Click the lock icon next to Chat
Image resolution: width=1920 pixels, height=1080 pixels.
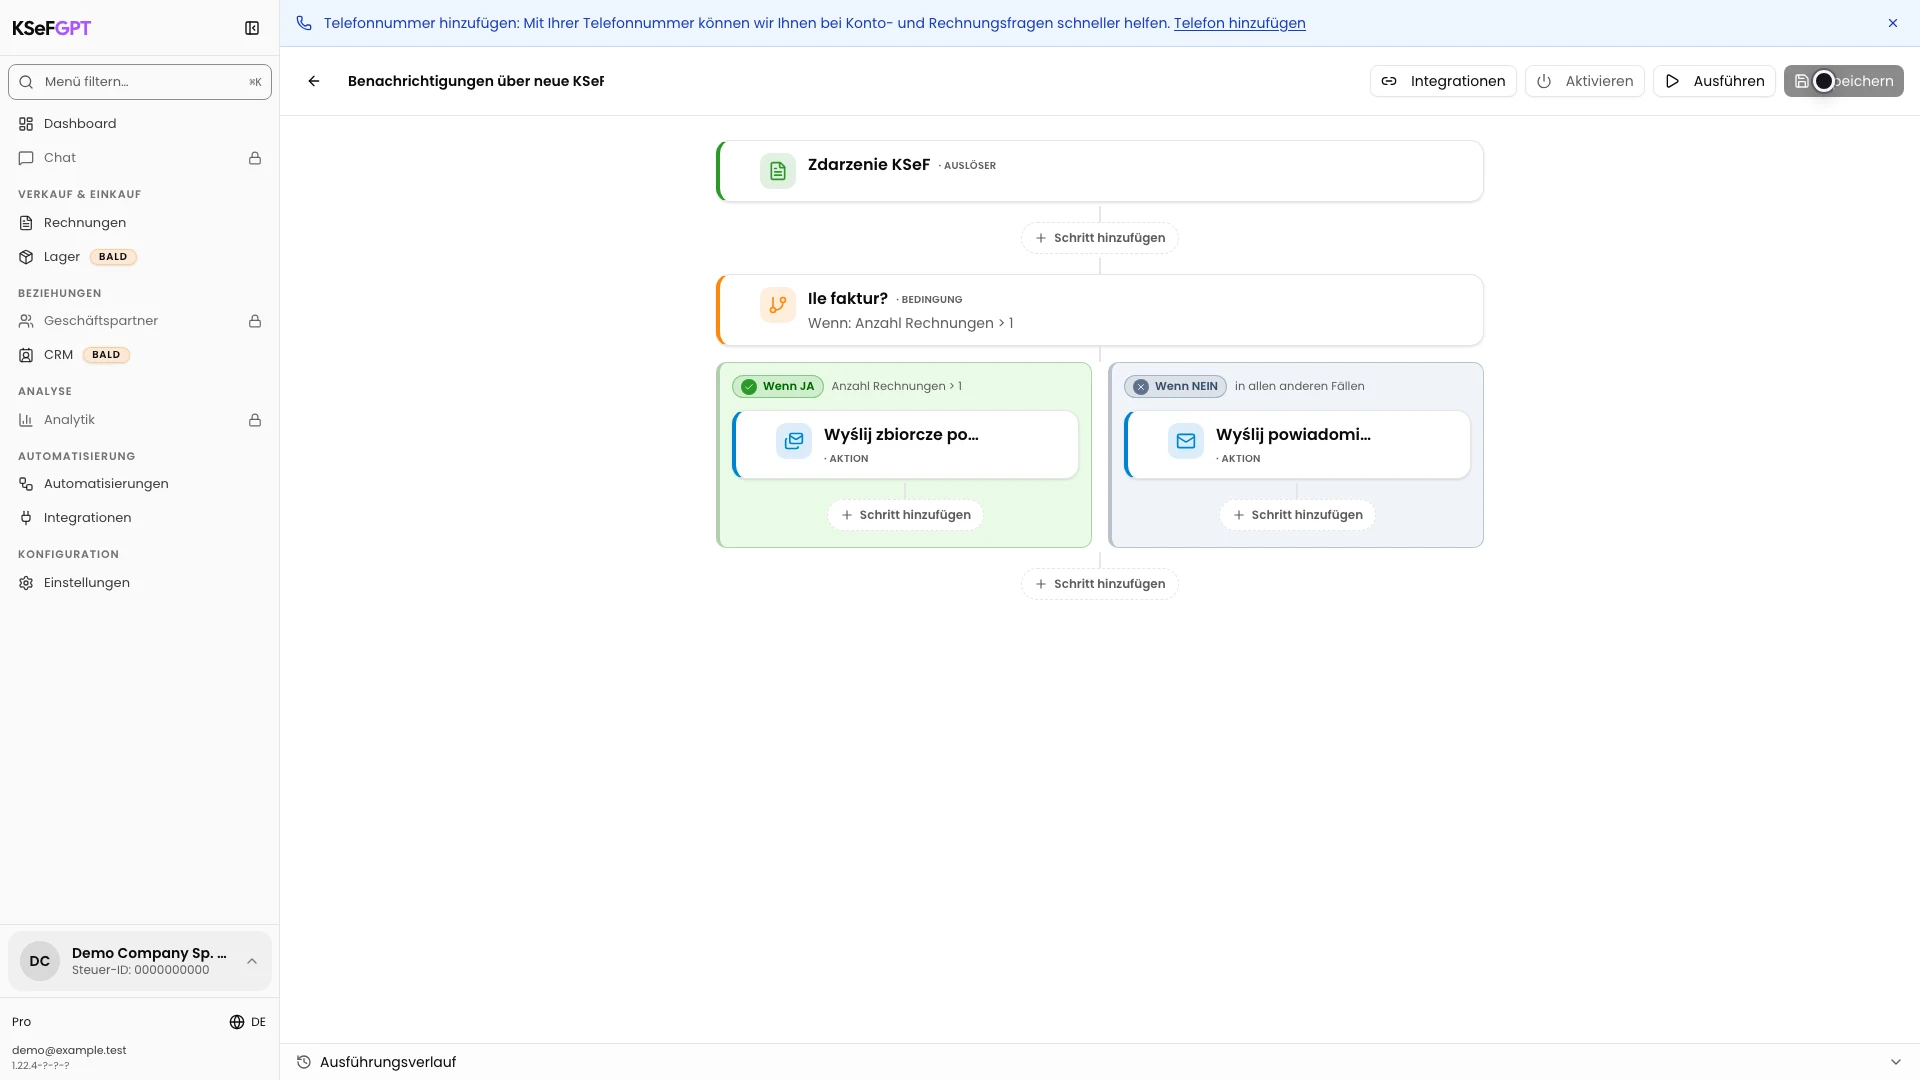(x=255, y=158)
